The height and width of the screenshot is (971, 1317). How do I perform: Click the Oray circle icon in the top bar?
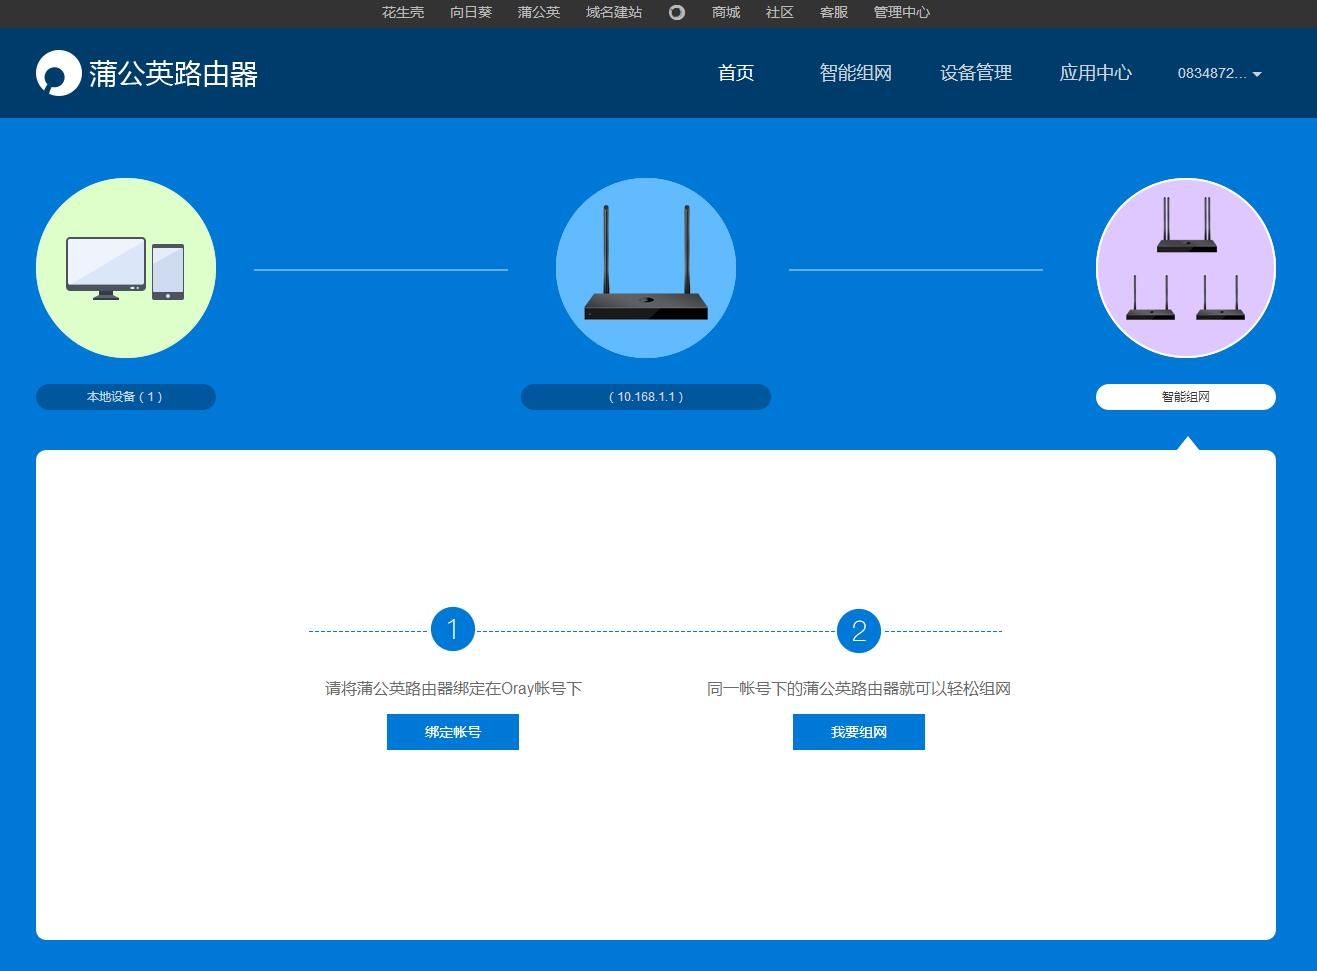click(677, 13)
